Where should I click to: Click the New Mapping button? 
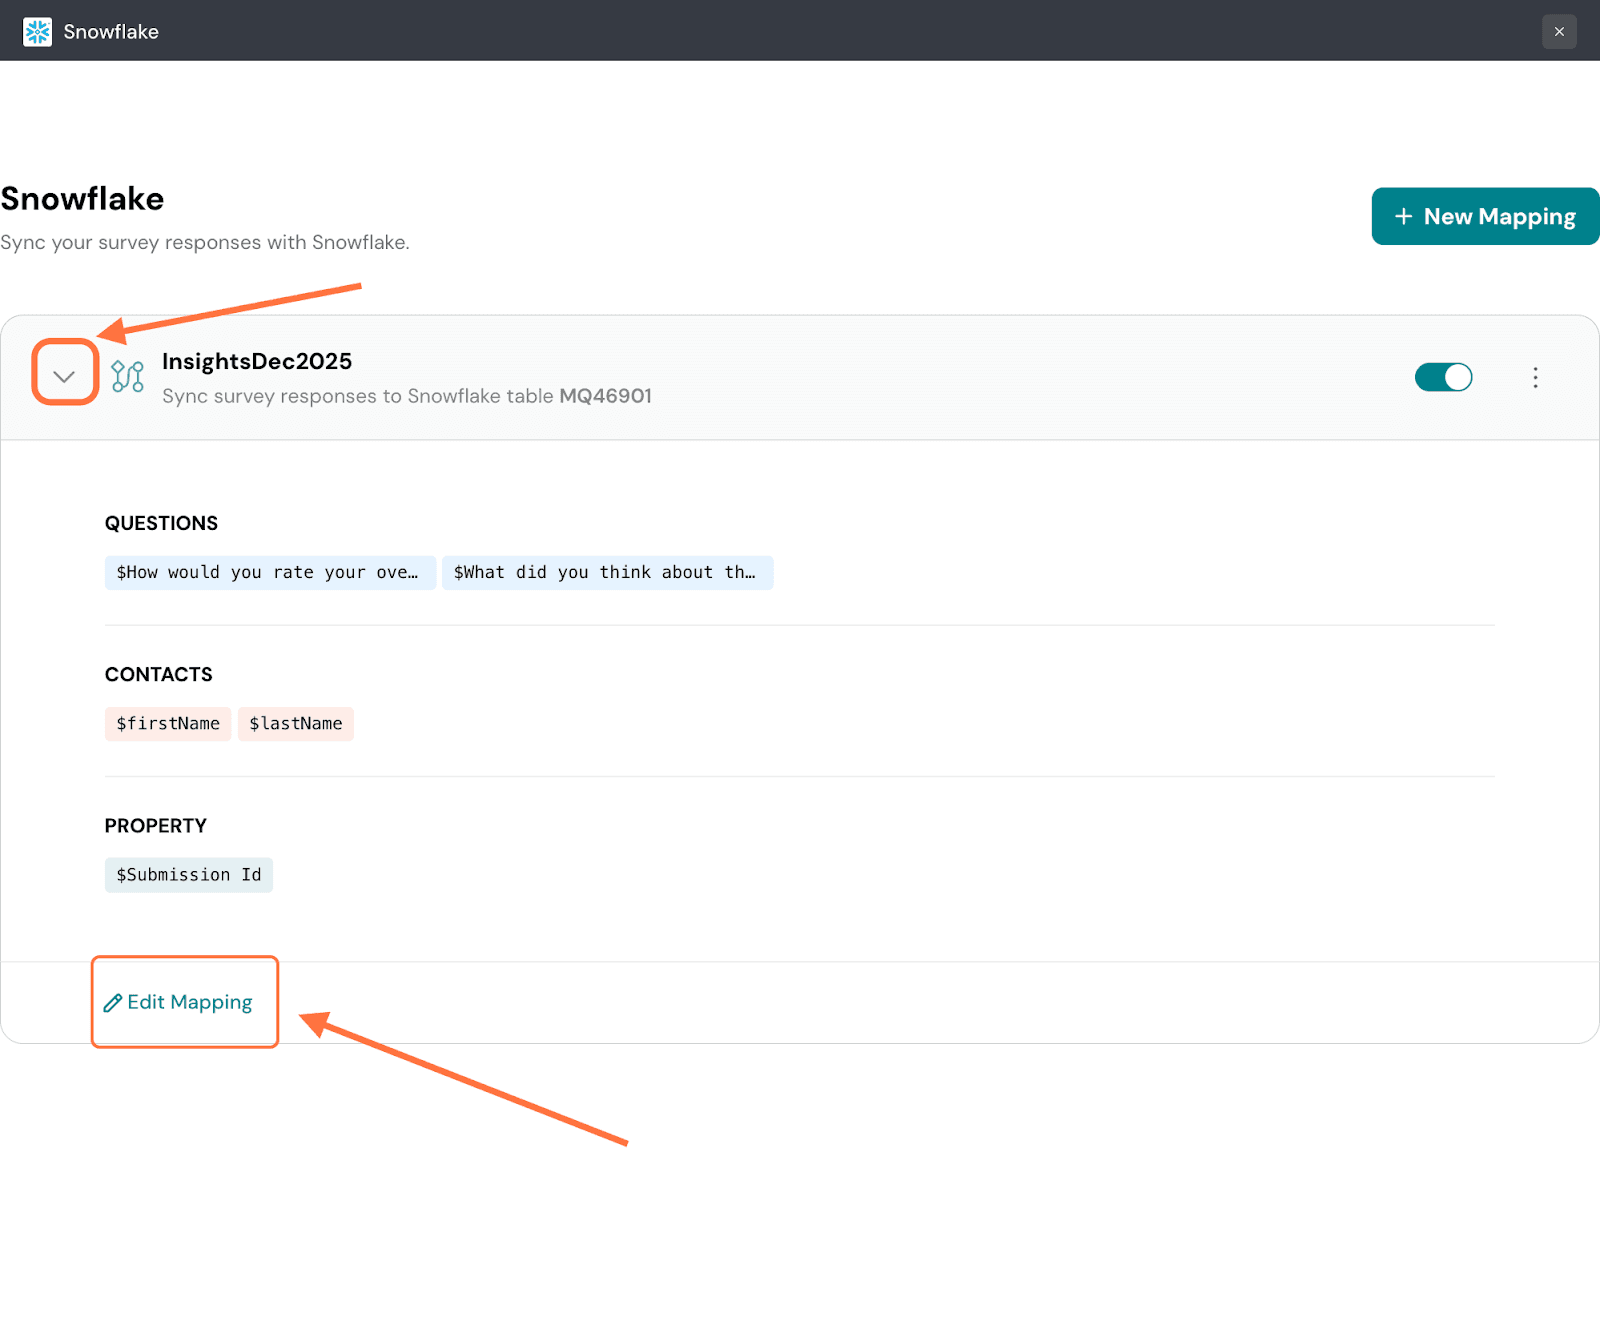pyautogui.click(x=1485, y=216)
